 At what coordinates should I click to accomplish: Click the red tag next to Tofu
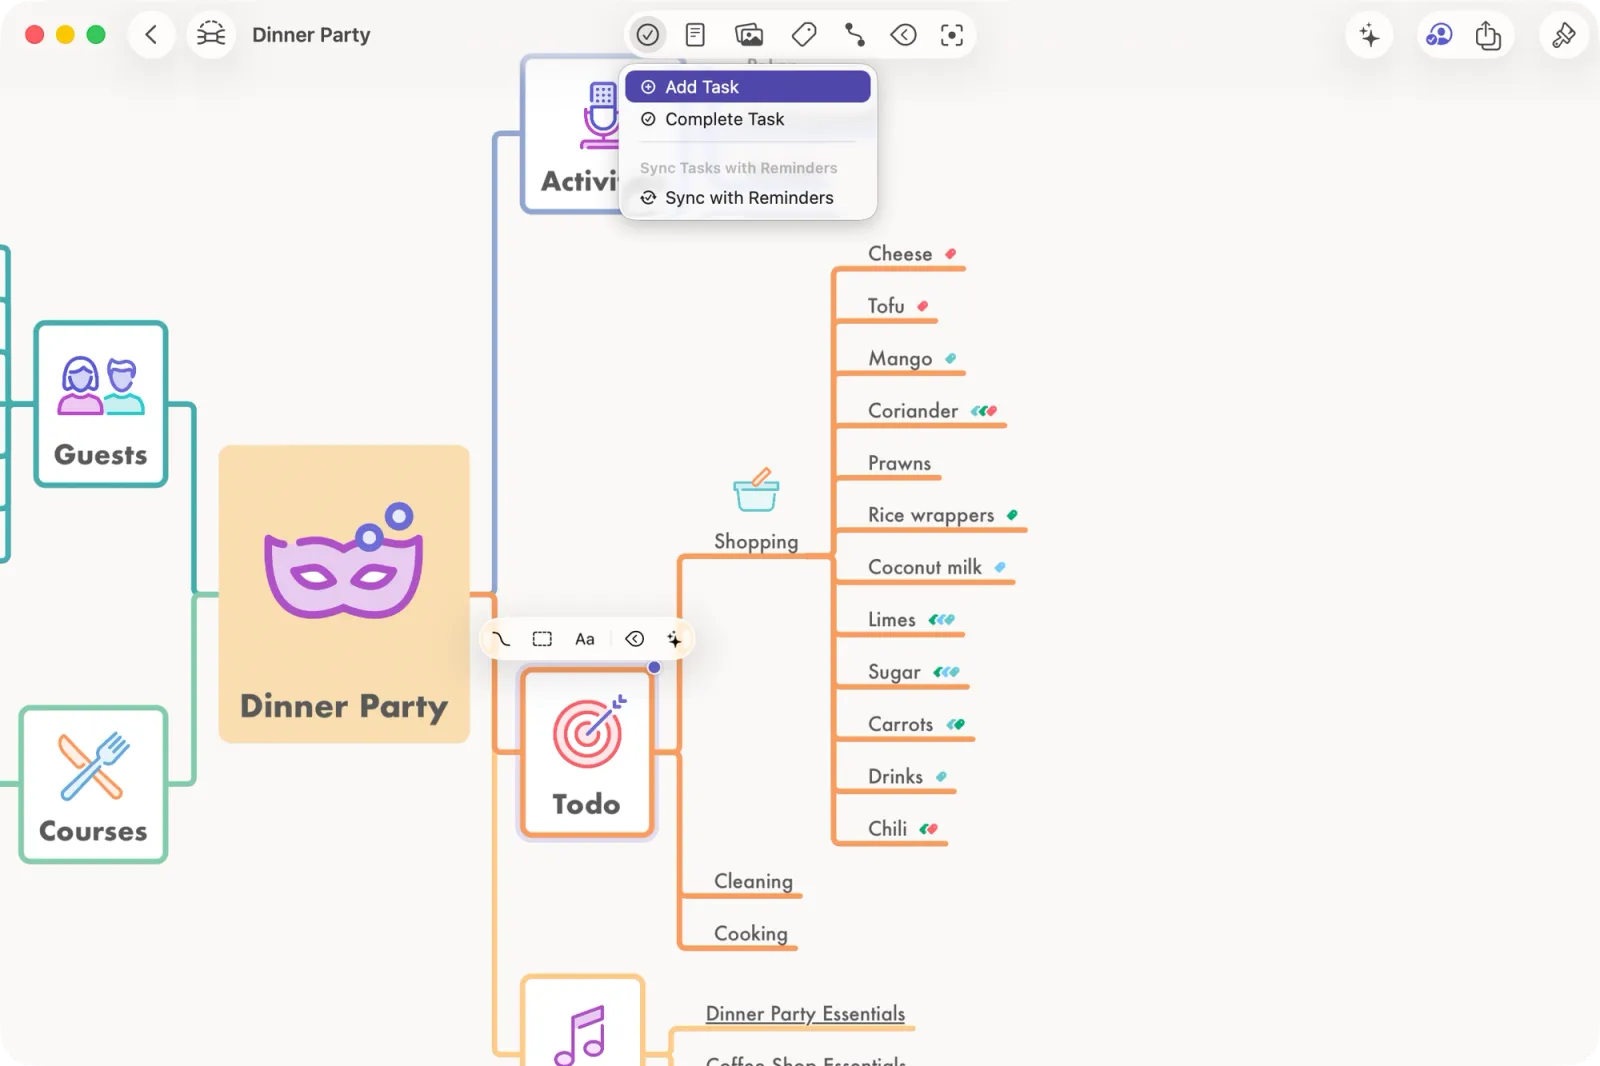coord(923,306)
